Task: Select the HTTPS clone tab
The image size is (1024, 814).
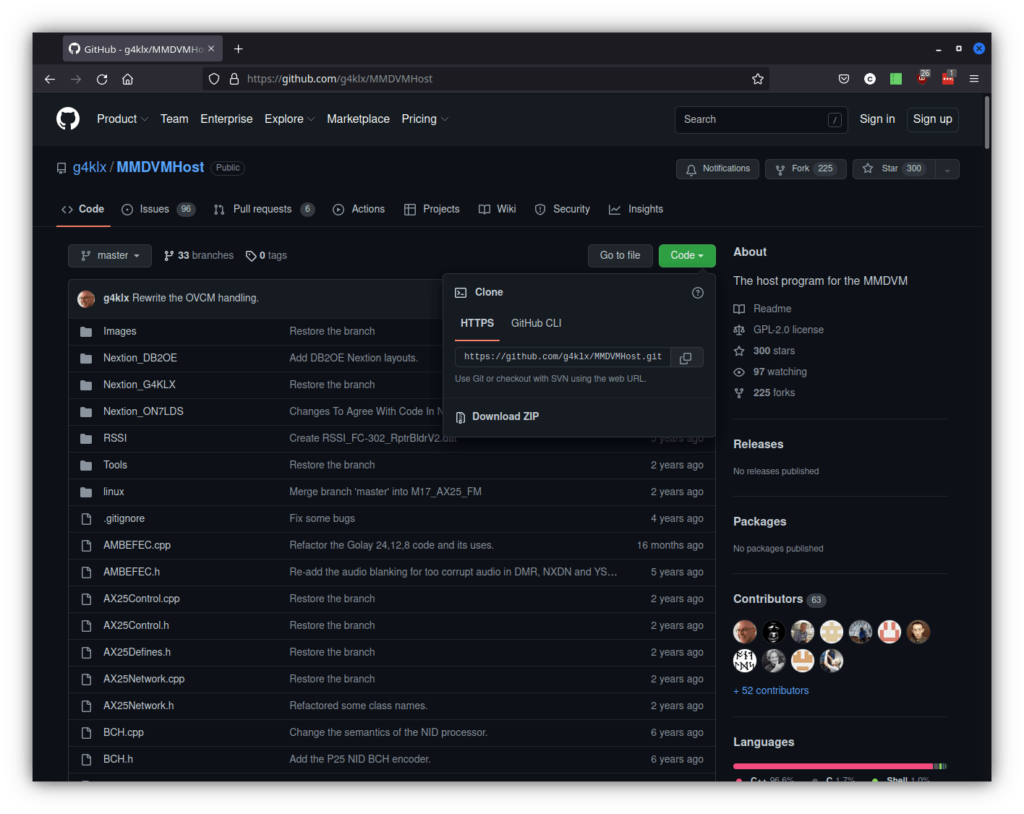Action: [x=477, y=323]
